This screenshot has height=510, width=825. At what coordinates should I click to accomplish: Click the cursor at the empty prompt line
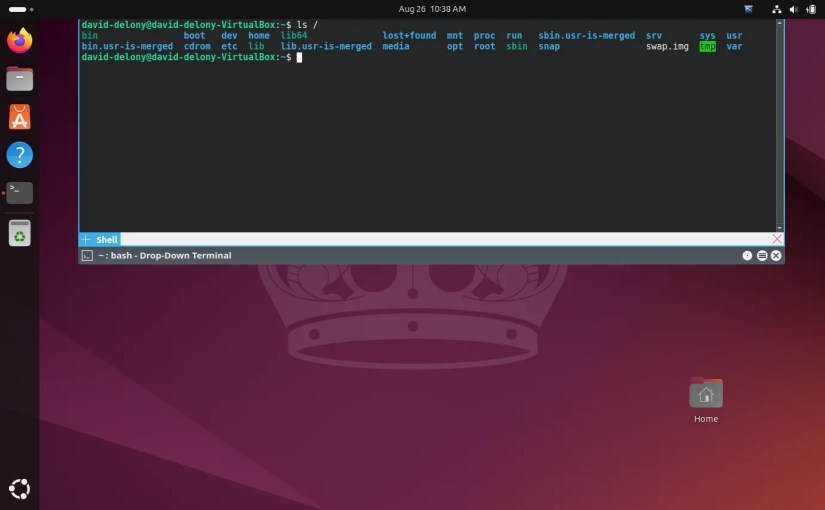299,57
